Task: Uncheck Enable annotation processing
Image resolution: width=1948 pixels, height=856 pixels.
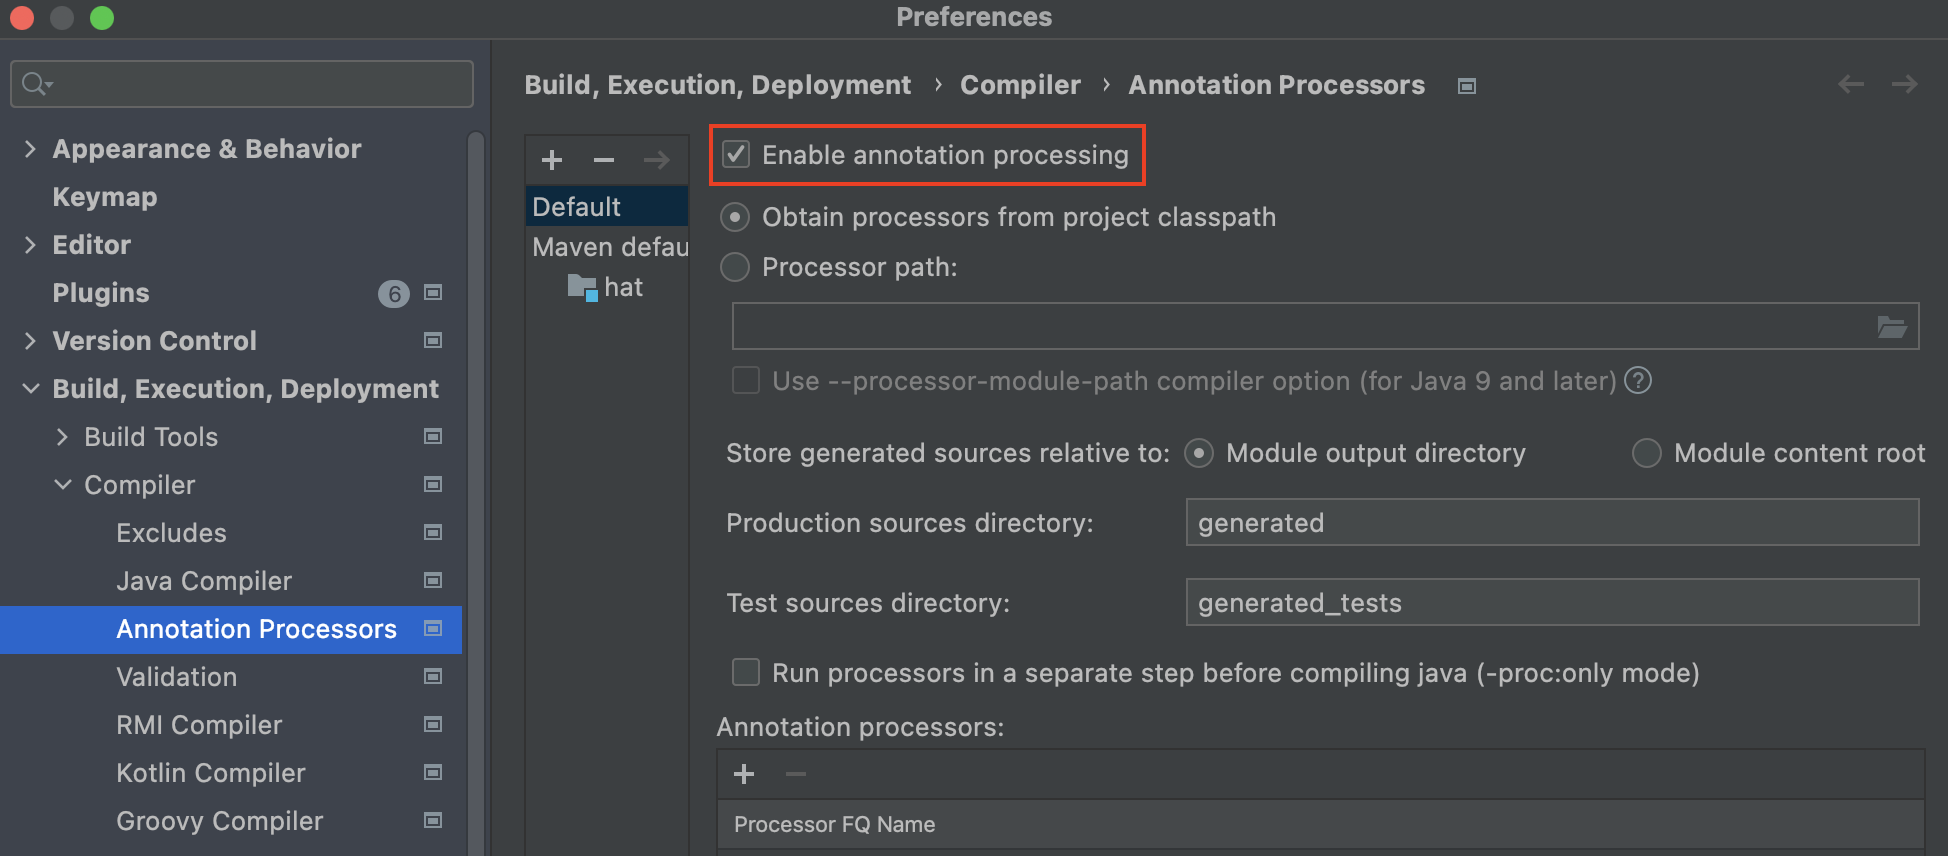Action: (737, 155)
